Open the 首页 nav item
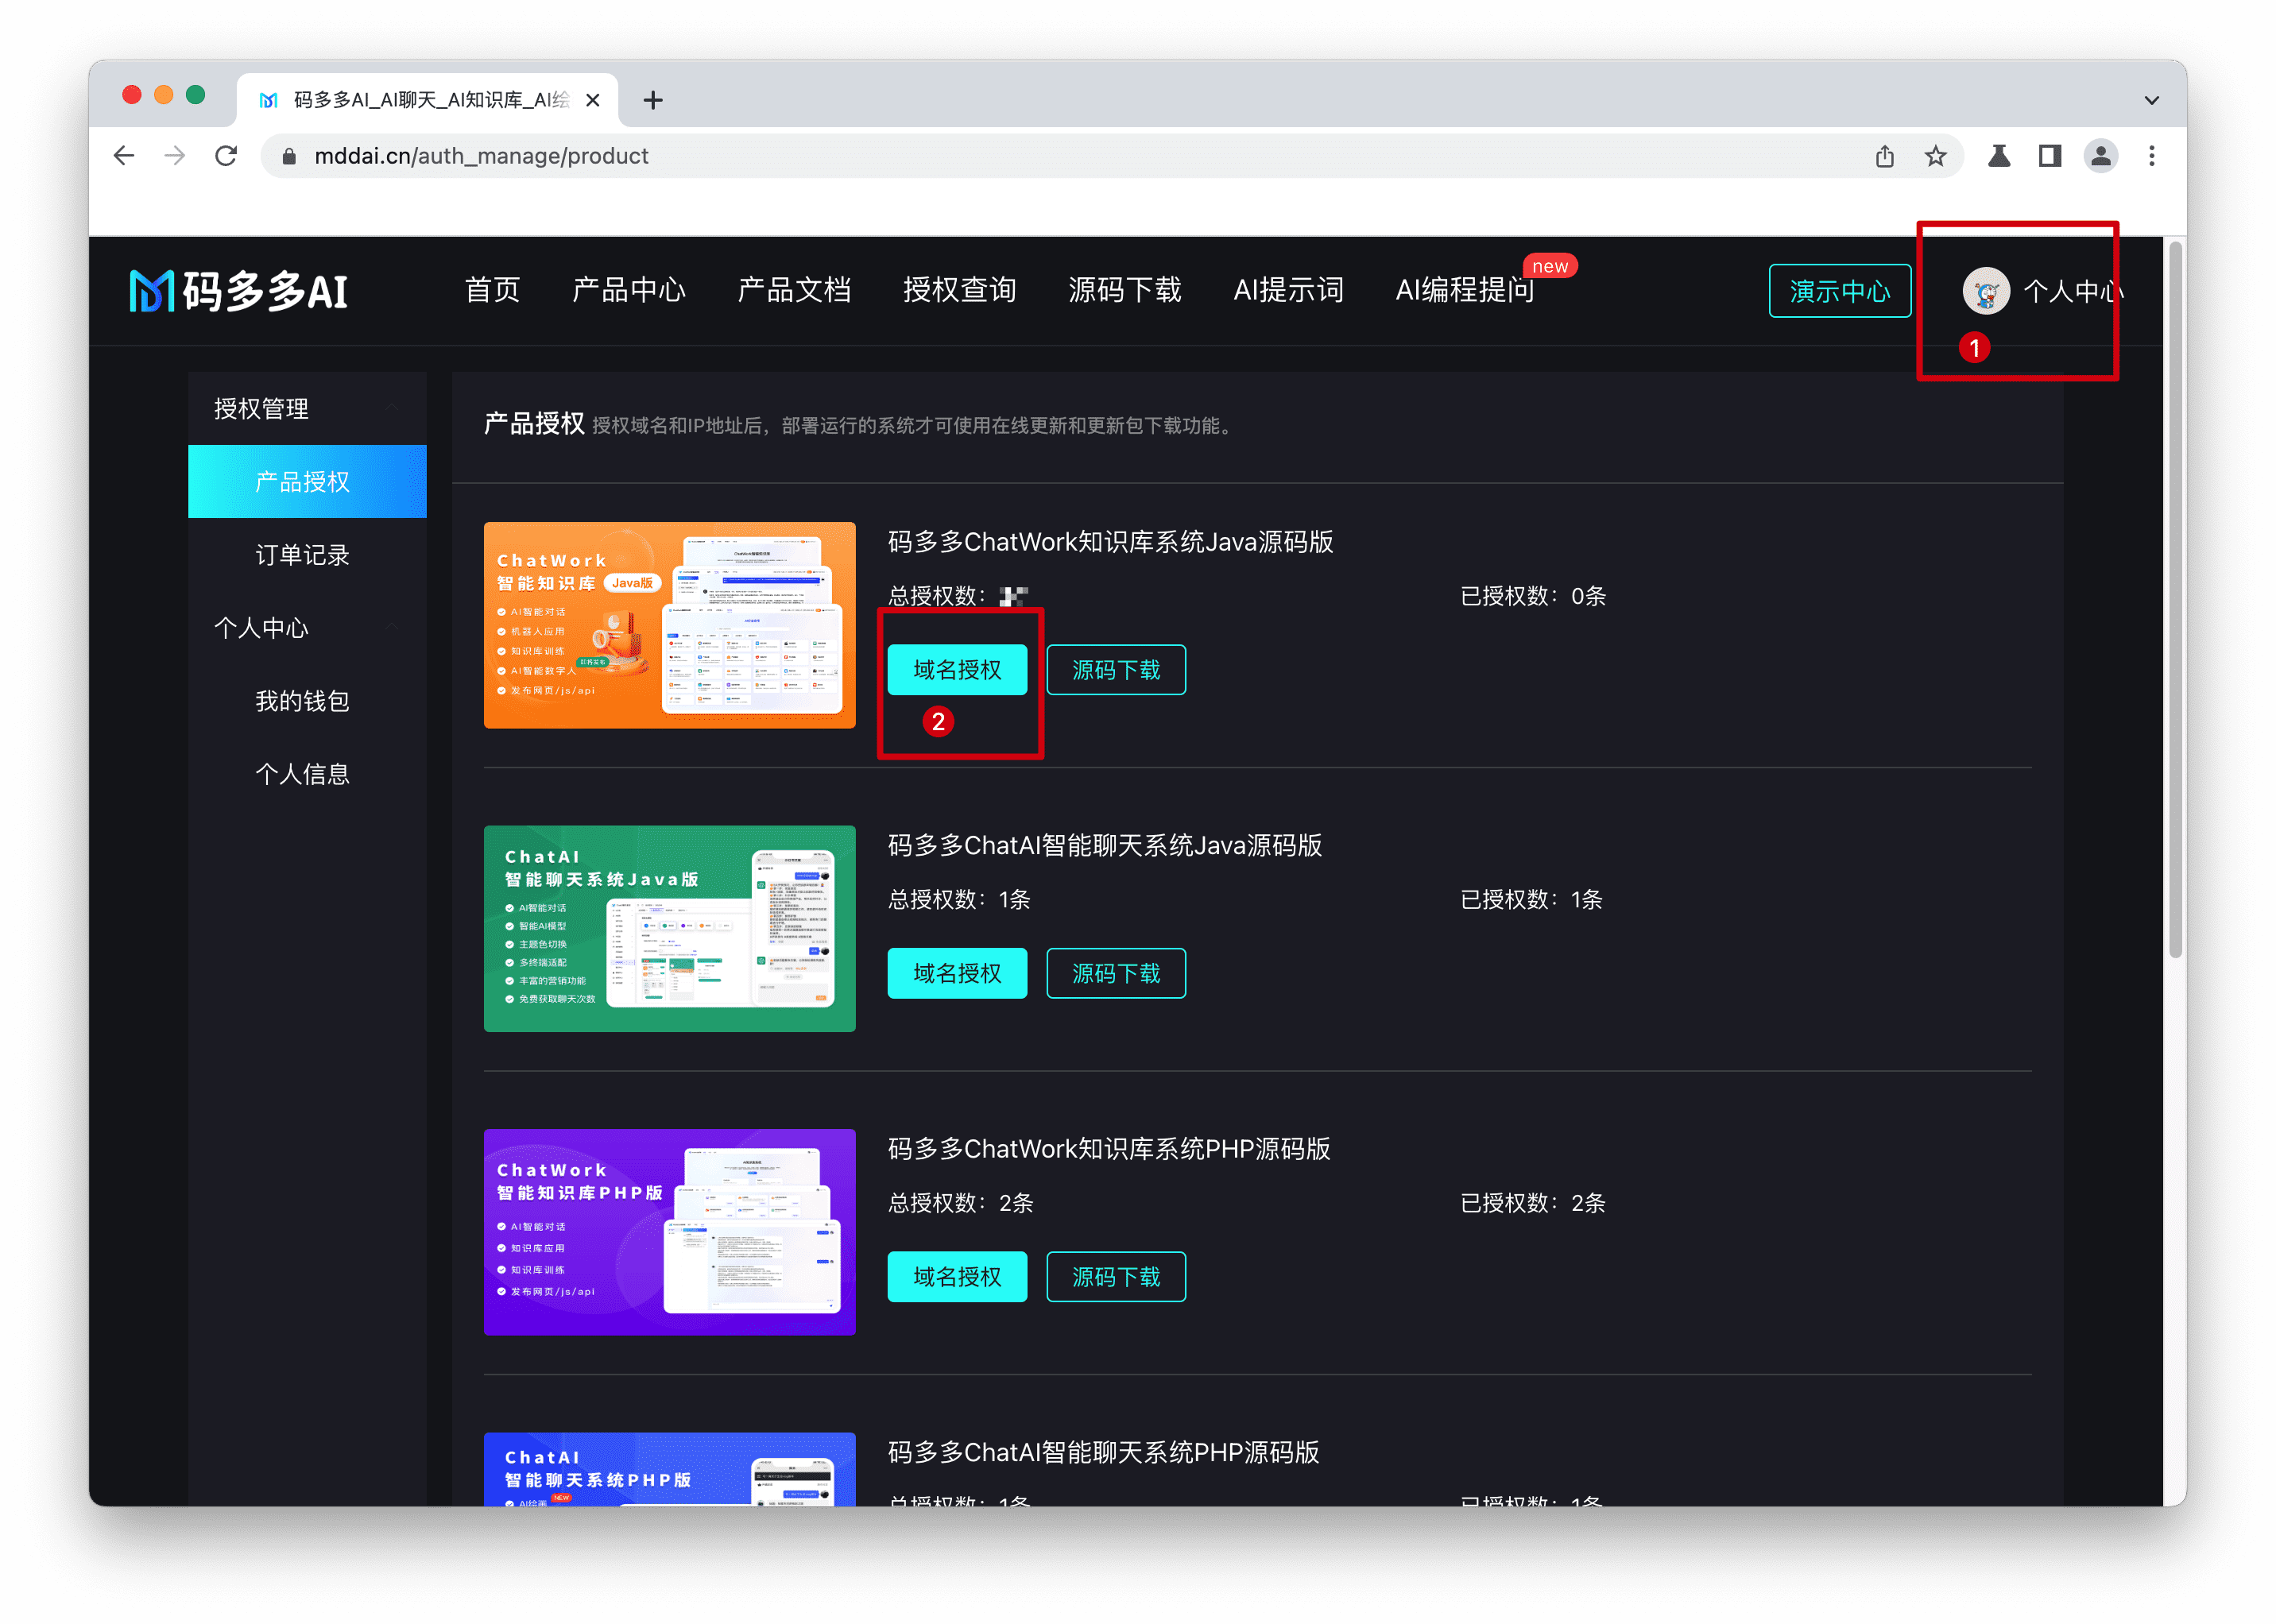 [492, 290]
